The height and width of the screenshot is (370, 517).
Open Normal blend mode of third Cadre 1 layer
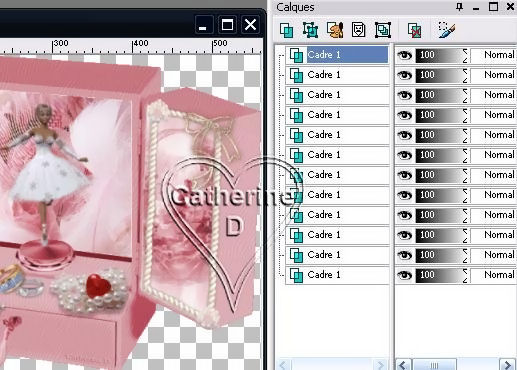point(494,95)
